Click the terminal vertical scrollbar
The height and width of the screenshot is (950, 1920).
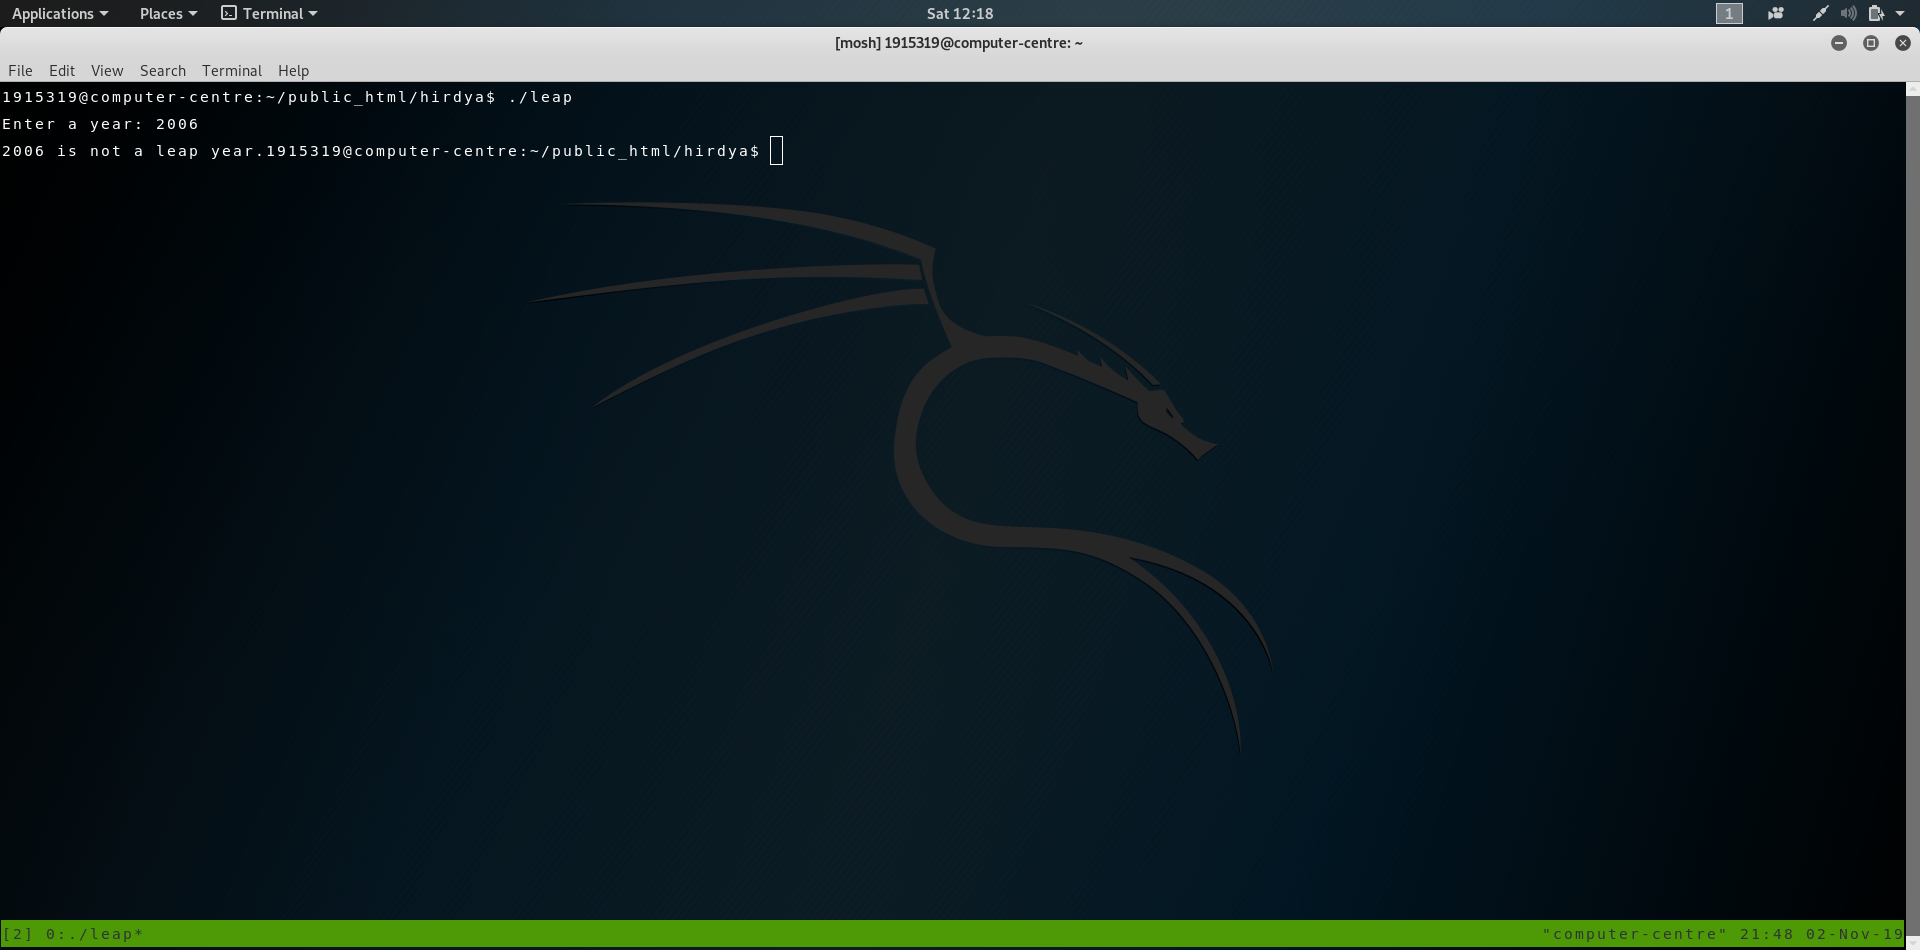pos(1912,515)
